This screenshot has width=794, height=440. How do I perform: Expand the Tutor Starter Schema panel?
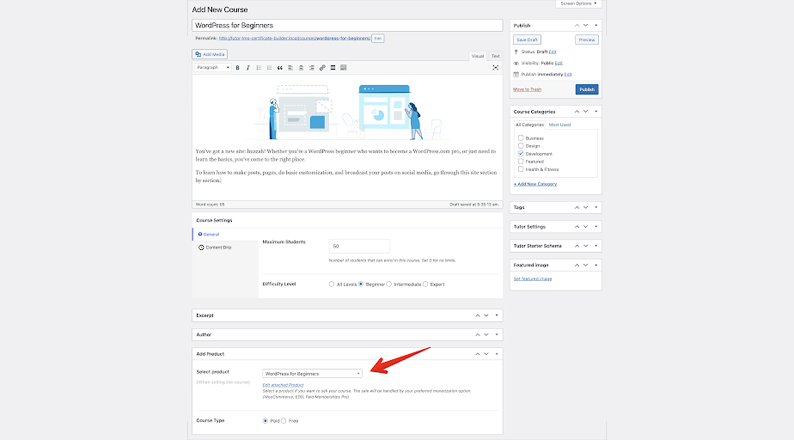[596, 246]
